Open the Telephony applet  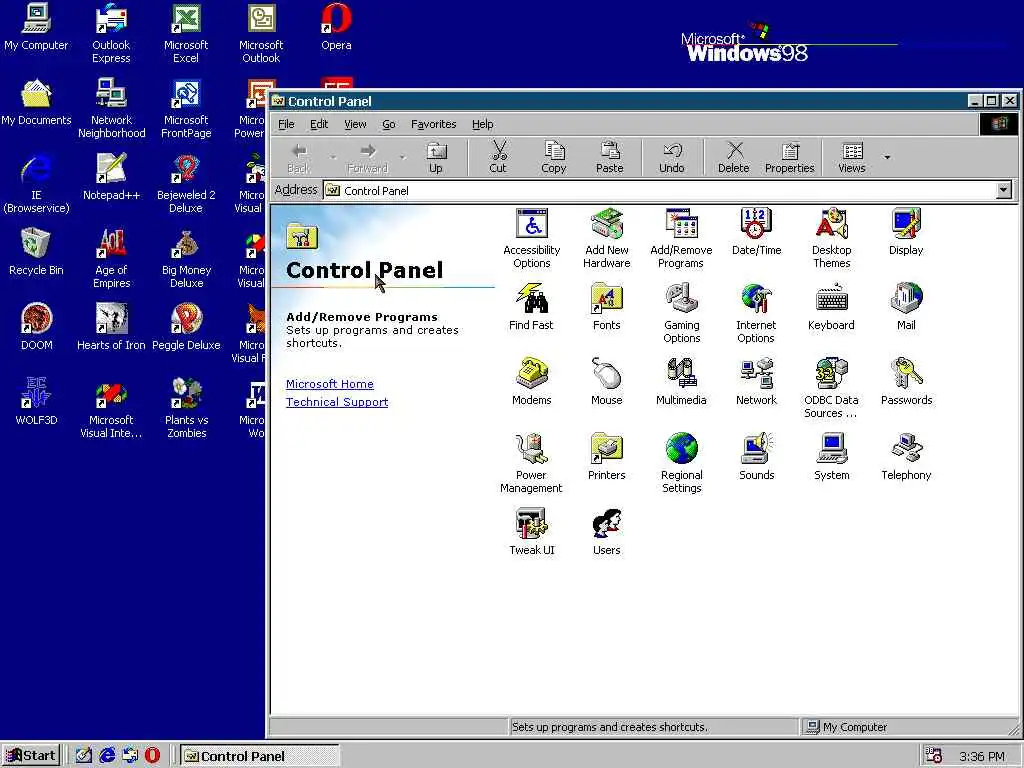906,457
